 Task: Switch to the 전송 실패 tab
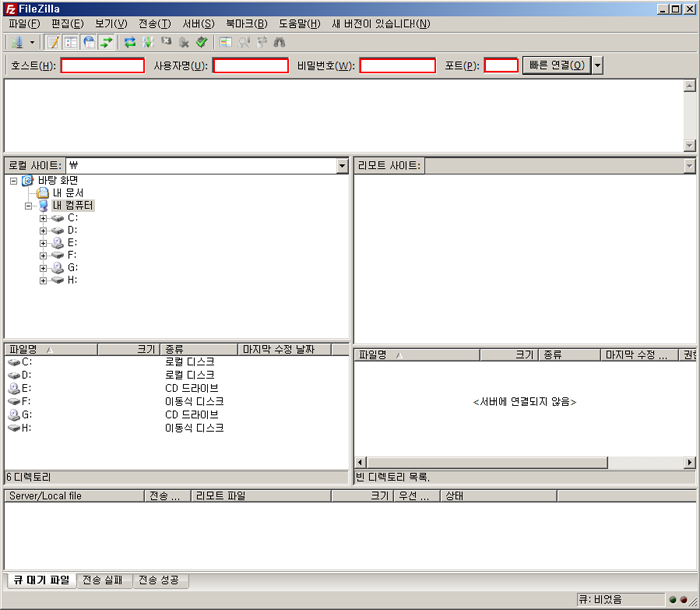point(103,580)
